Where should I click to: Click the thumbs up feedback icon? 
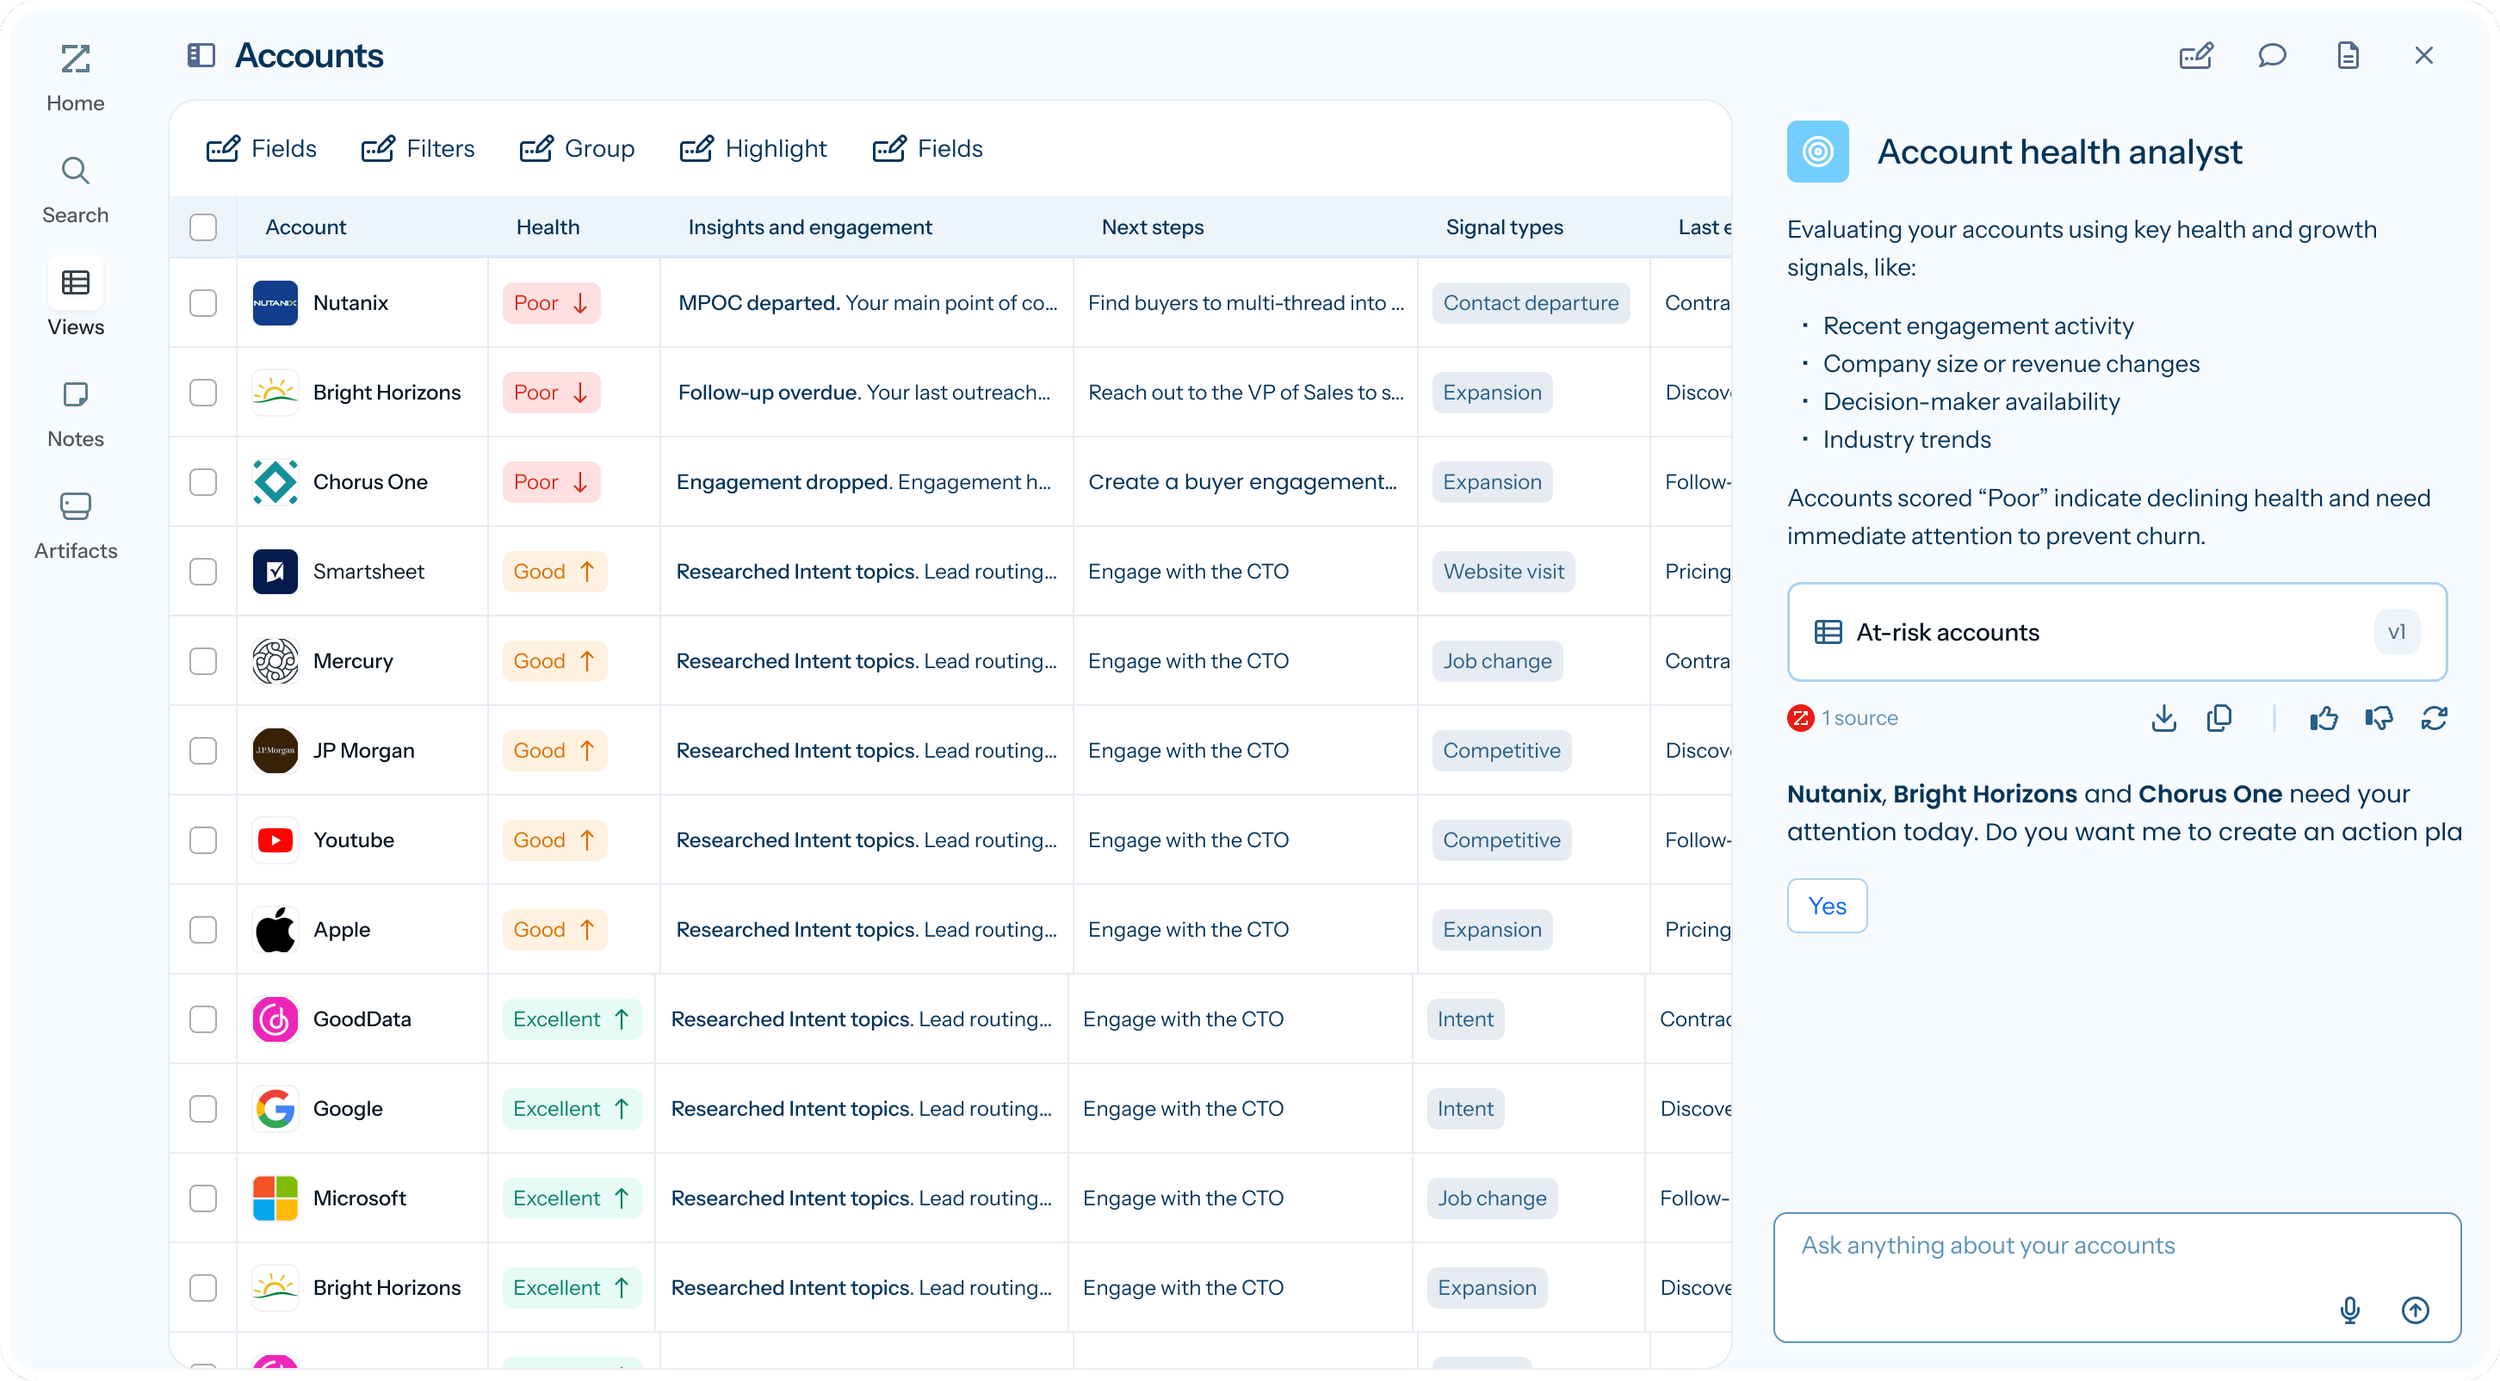[x=2323, y=718]
